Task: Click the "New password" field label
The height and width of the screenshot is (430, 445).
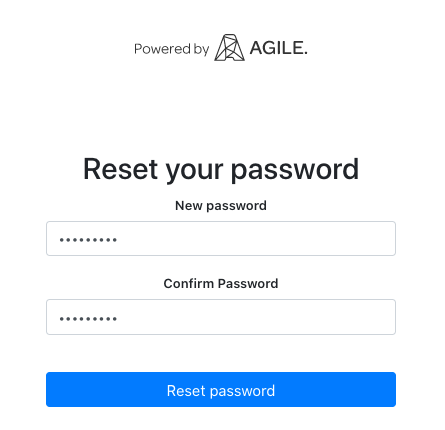Action: 221,206
